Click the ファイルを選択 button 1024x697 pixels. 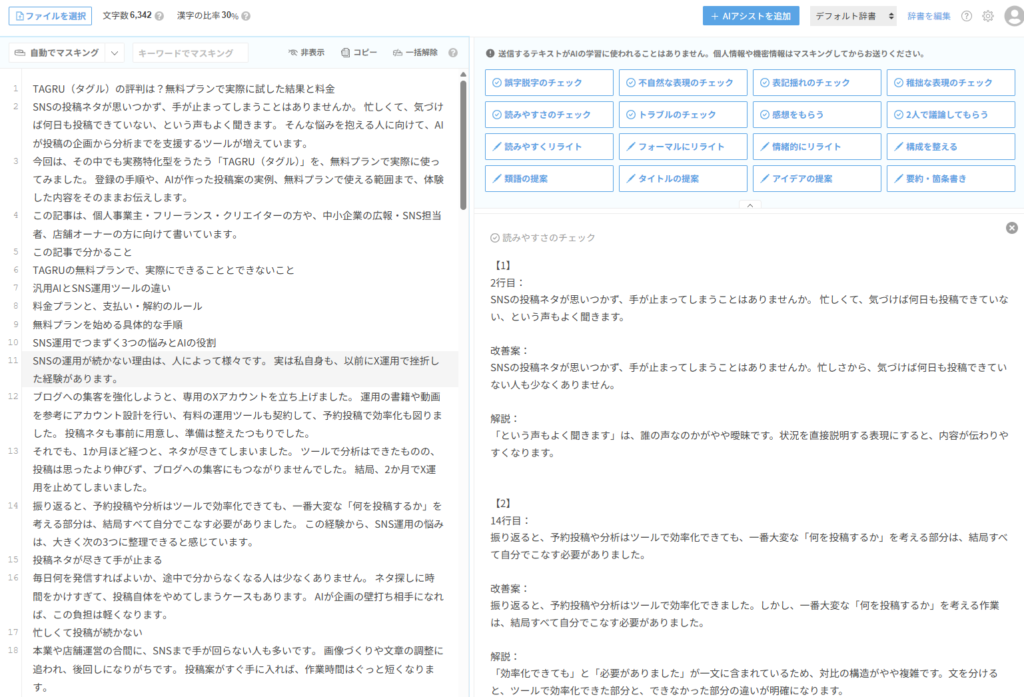[x=50, y=16]
